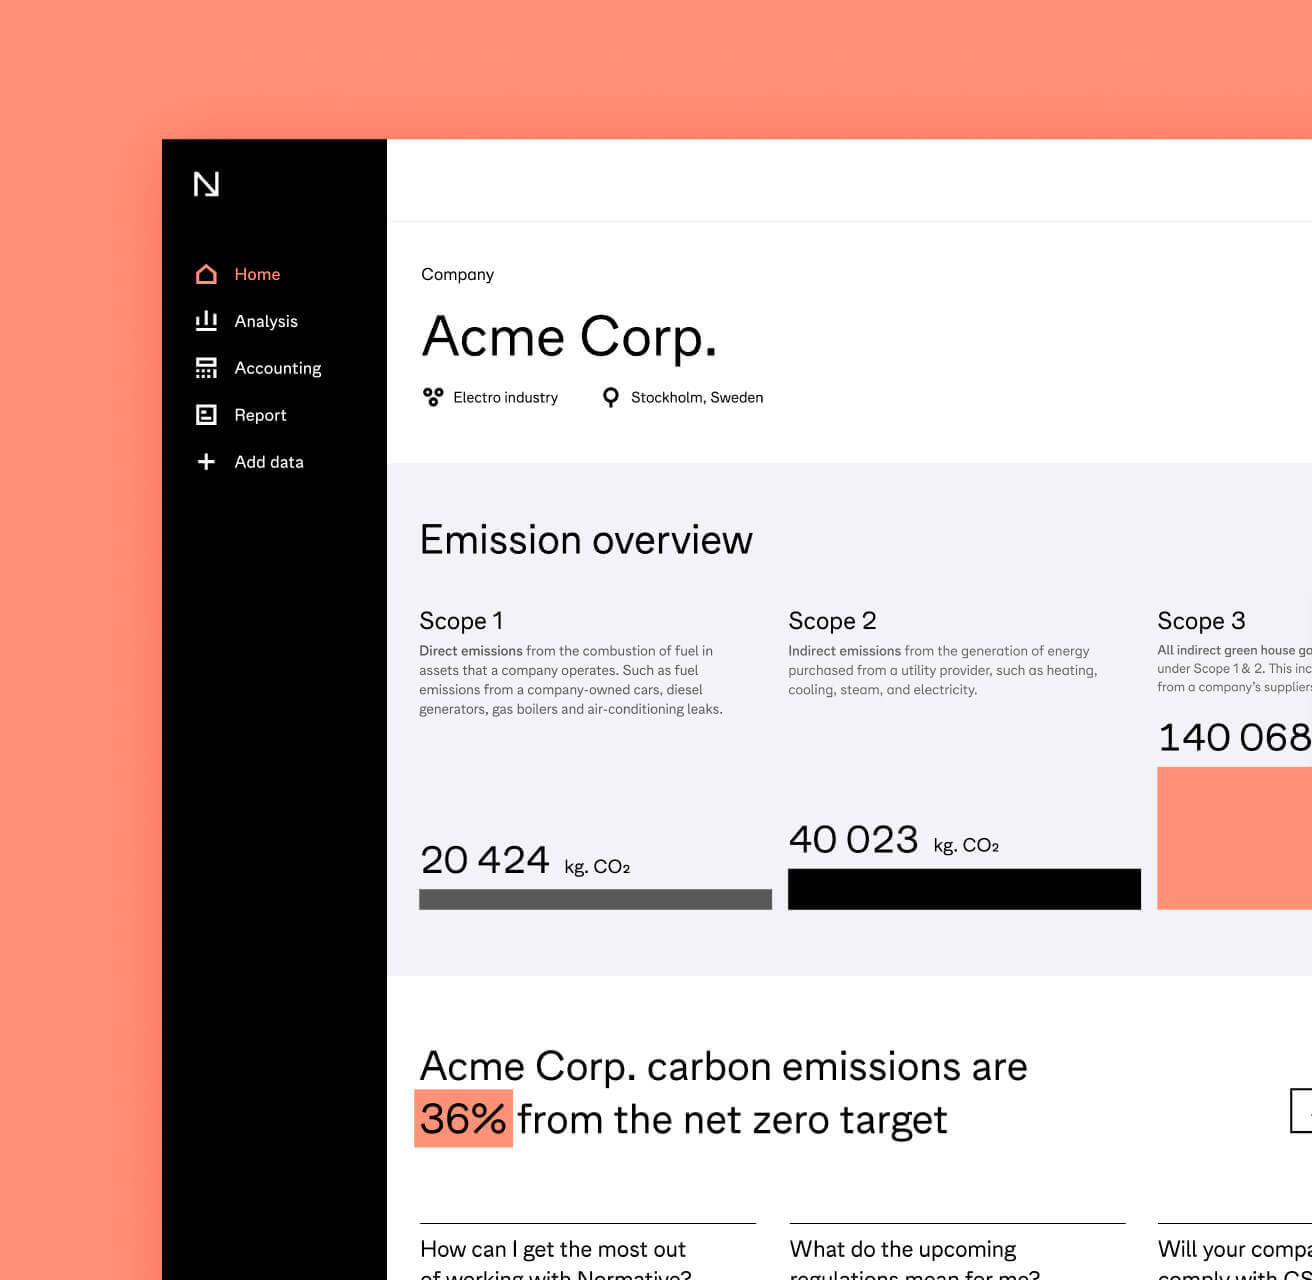Click the plus icon for Add data
This screenshot has width=1312, height=1280.
pos(206,462)
